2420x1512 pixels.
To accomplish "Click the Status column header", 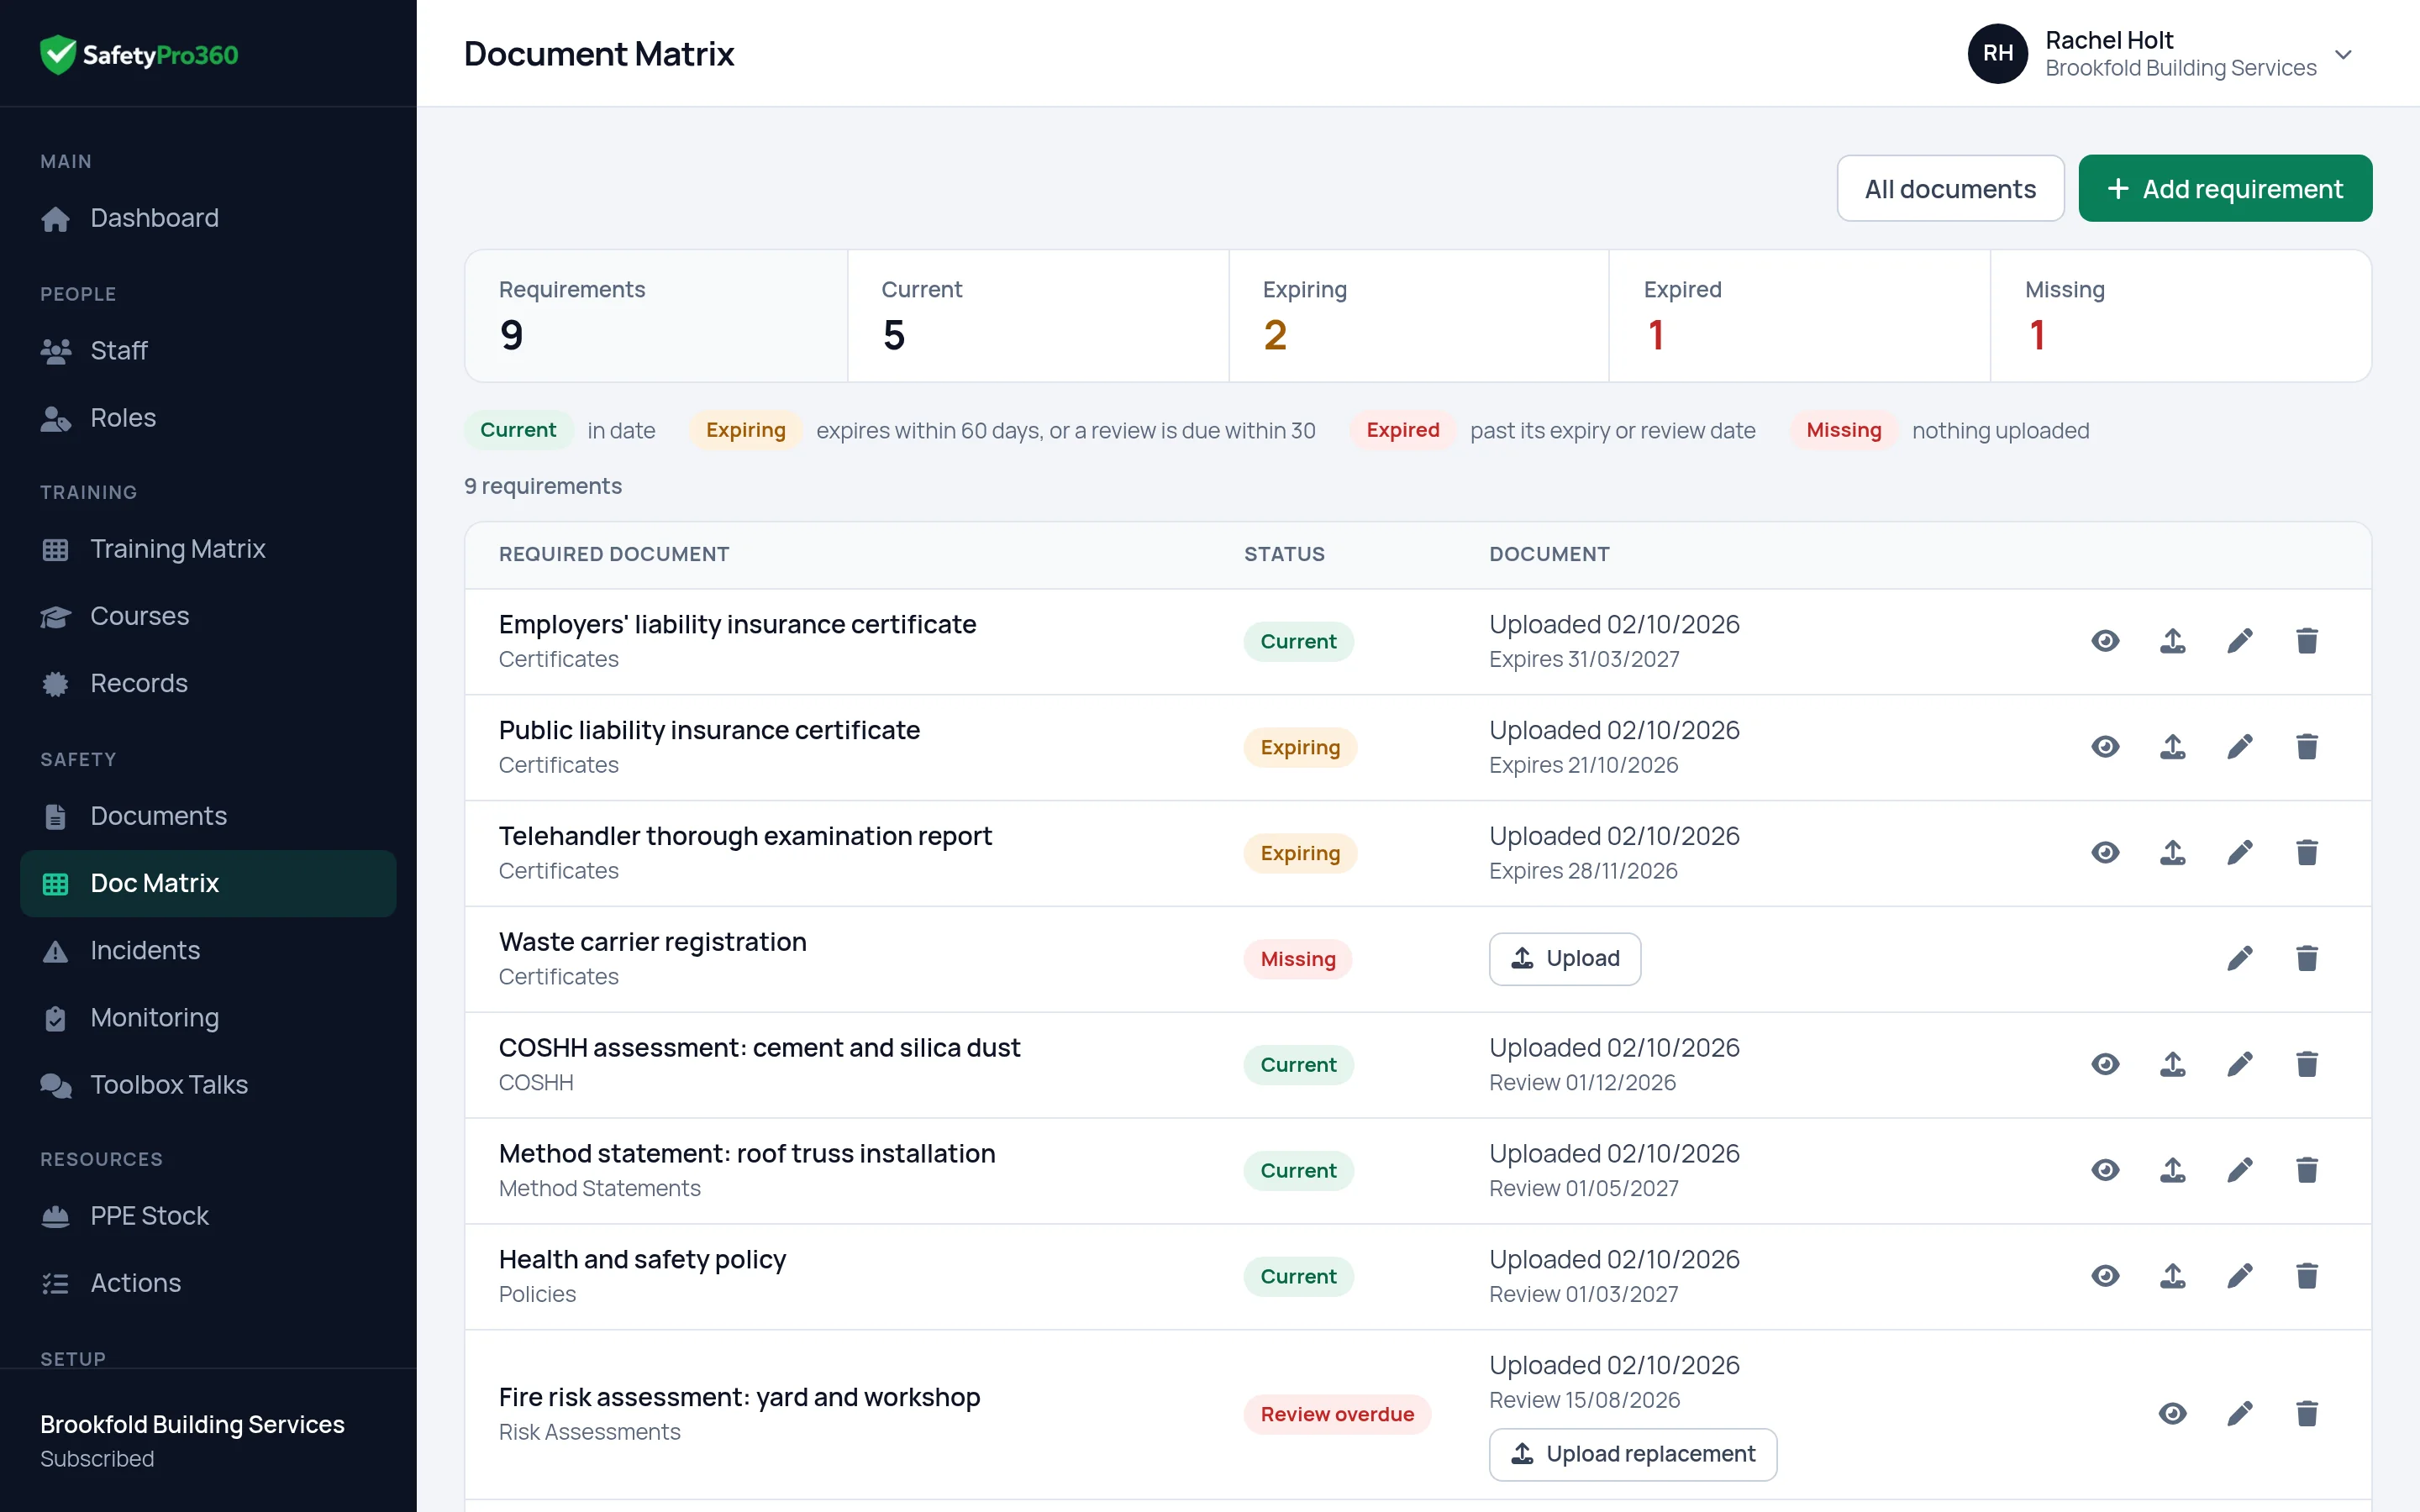I will click(1284, 554).
